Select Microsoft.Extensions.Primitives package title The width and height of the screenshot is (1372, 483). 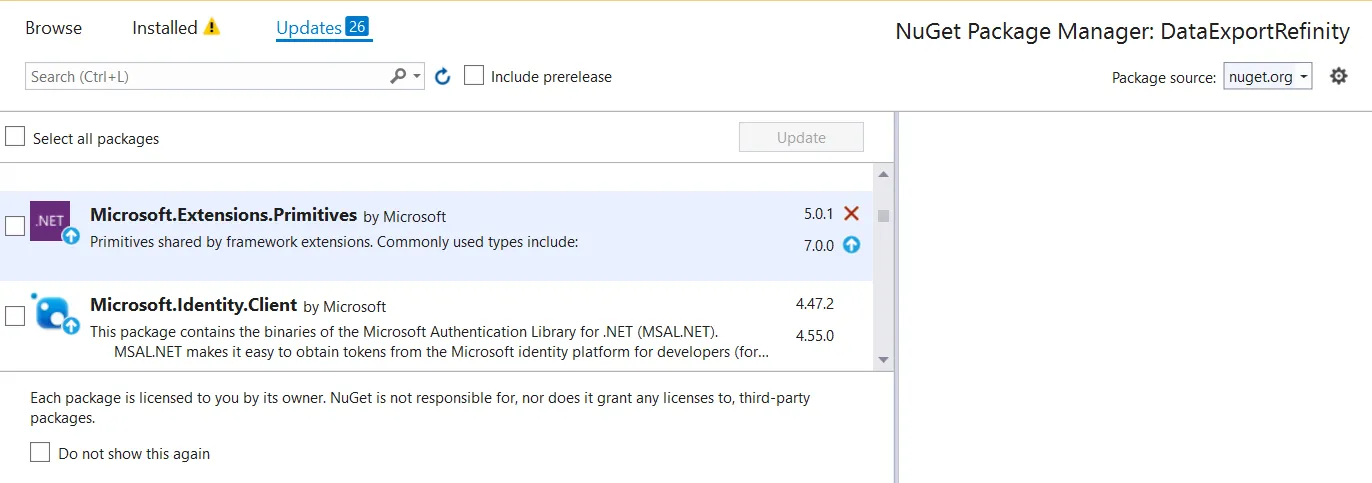[223, 215]
